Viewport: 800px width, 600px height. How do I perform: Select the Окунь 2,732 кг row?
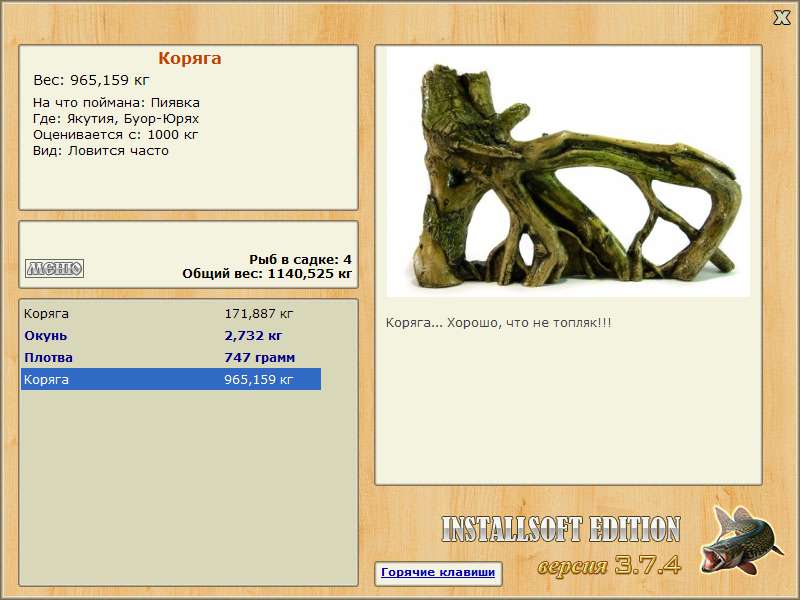click(x=171, y=336)
